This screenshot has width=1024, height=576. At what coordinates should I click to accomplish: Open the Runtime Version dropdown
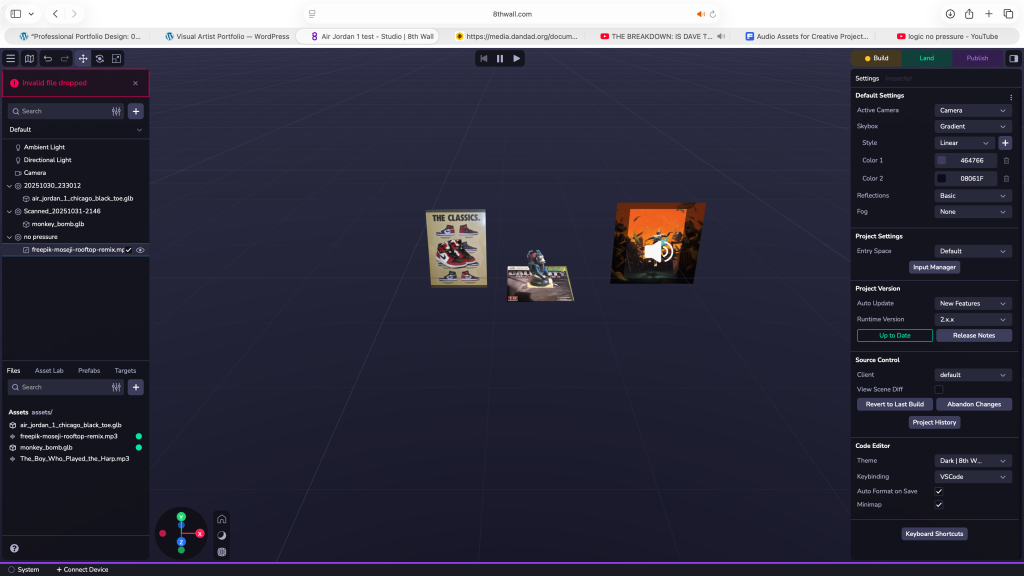973,320
